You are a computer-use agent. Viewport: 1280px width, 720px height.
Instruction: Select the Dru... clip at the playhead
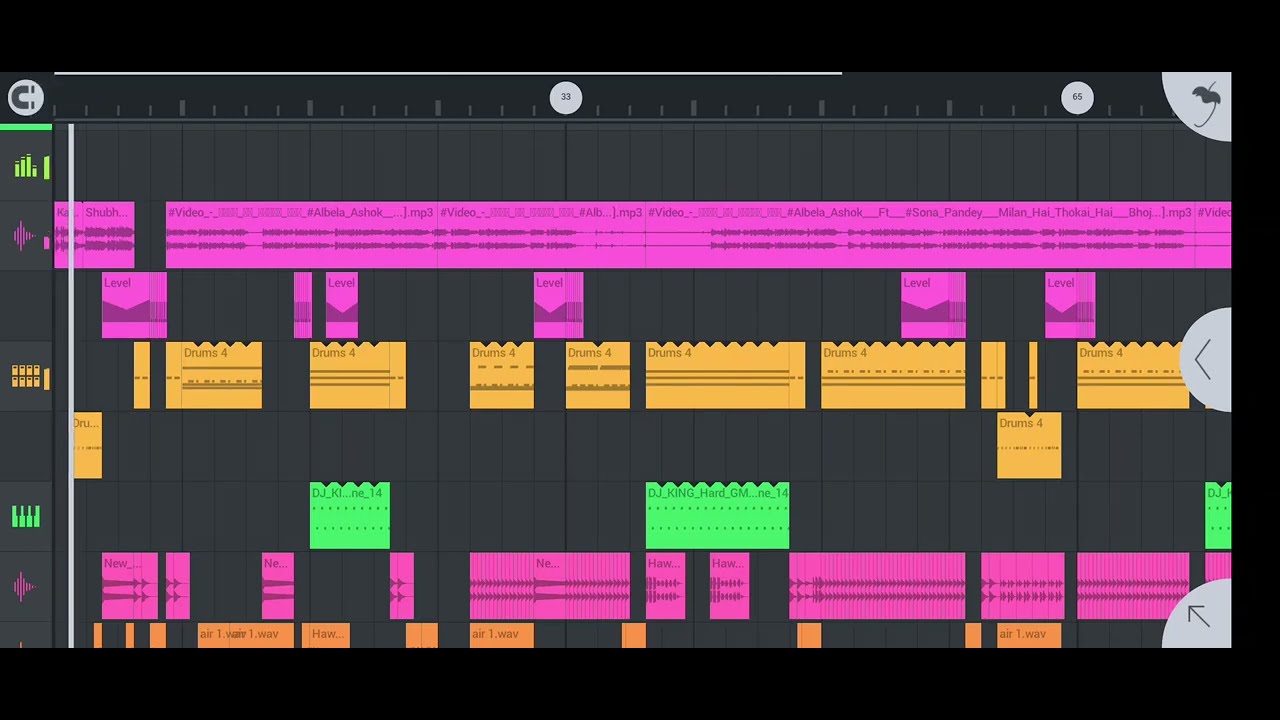click(x=87, y=445)
